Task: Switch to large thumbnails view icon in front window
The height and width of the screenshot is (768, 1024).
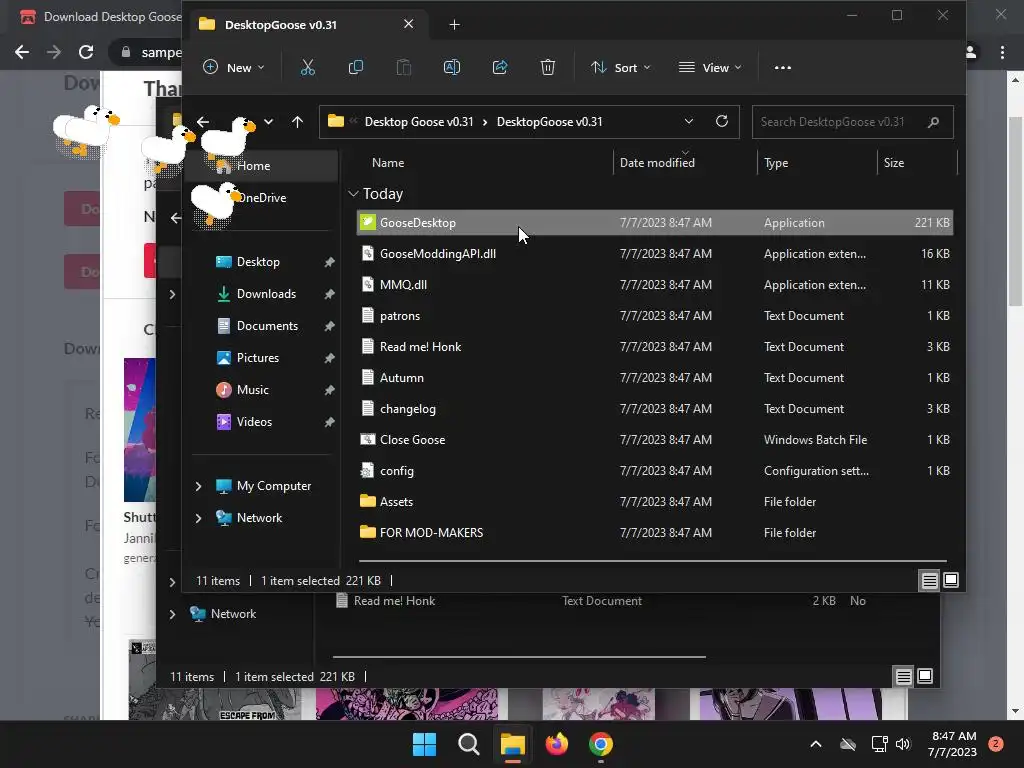Action: click(951, 580)
